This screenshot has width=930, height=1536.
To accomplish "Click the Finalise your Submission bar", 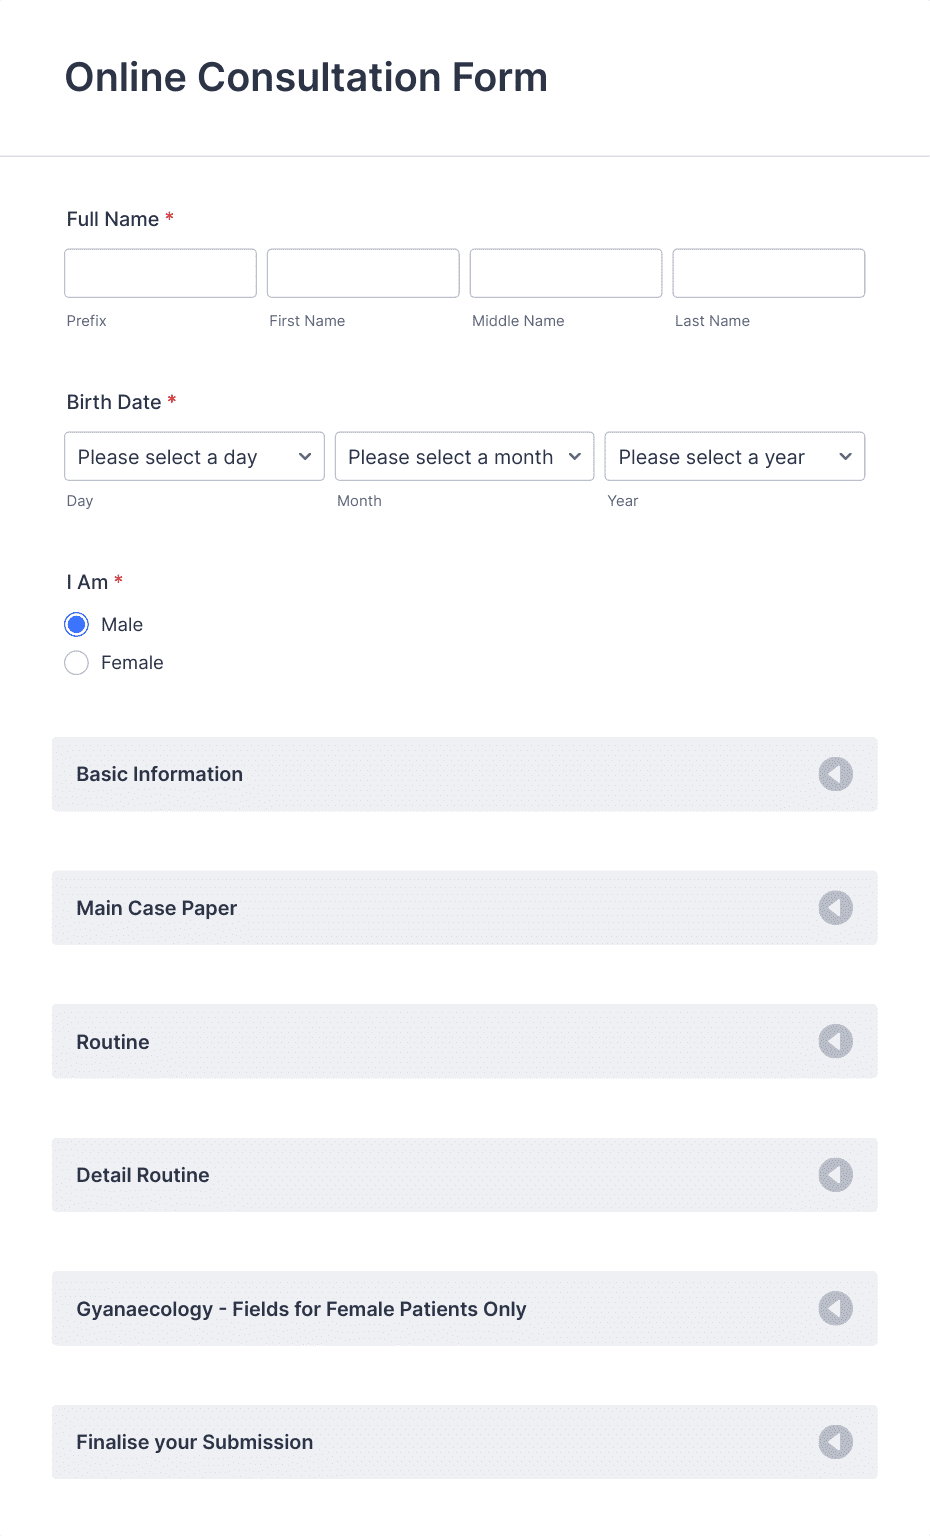I will [400, 1442].
